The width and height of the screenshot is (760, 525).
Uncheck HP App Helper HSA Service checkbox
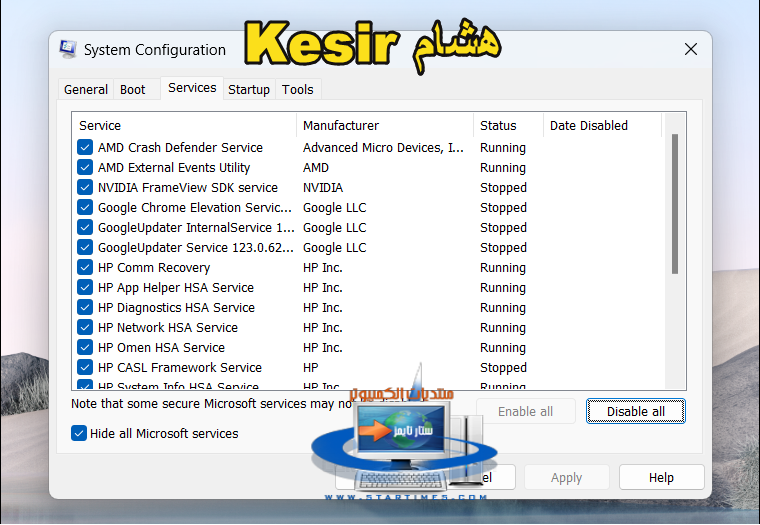pyautogui.click(x=85, y=287)
